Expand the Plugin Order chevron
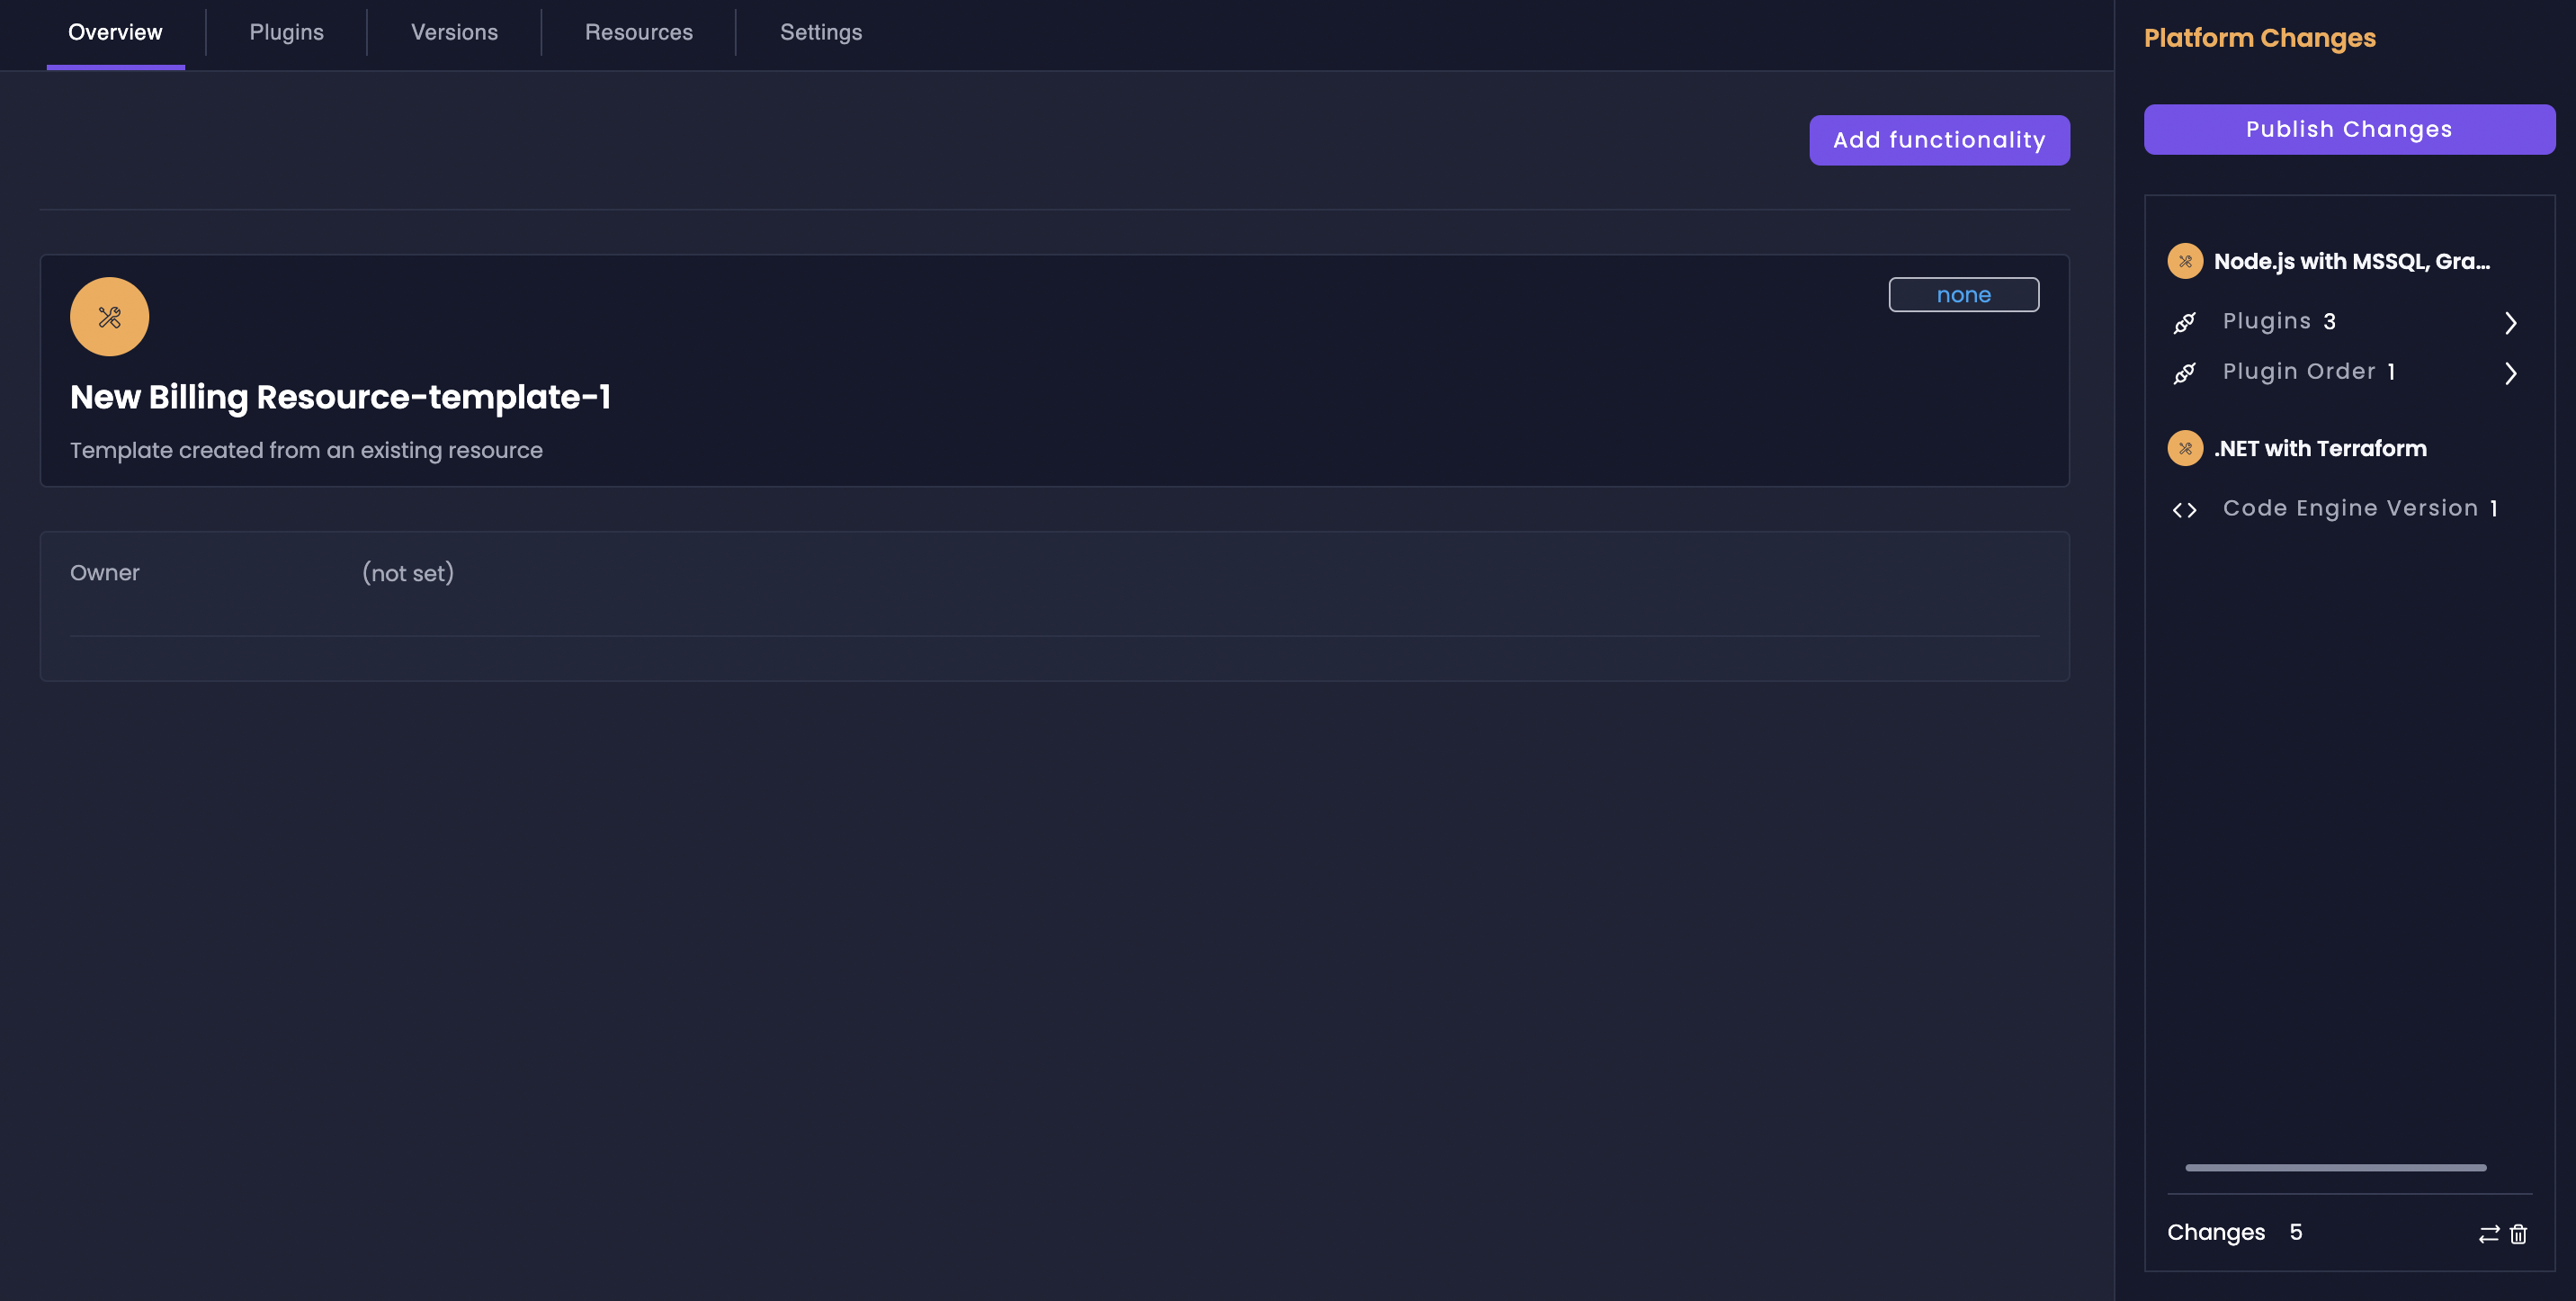The image size is (2576, 1301). pyautogui.click(x=2510, y=372)
